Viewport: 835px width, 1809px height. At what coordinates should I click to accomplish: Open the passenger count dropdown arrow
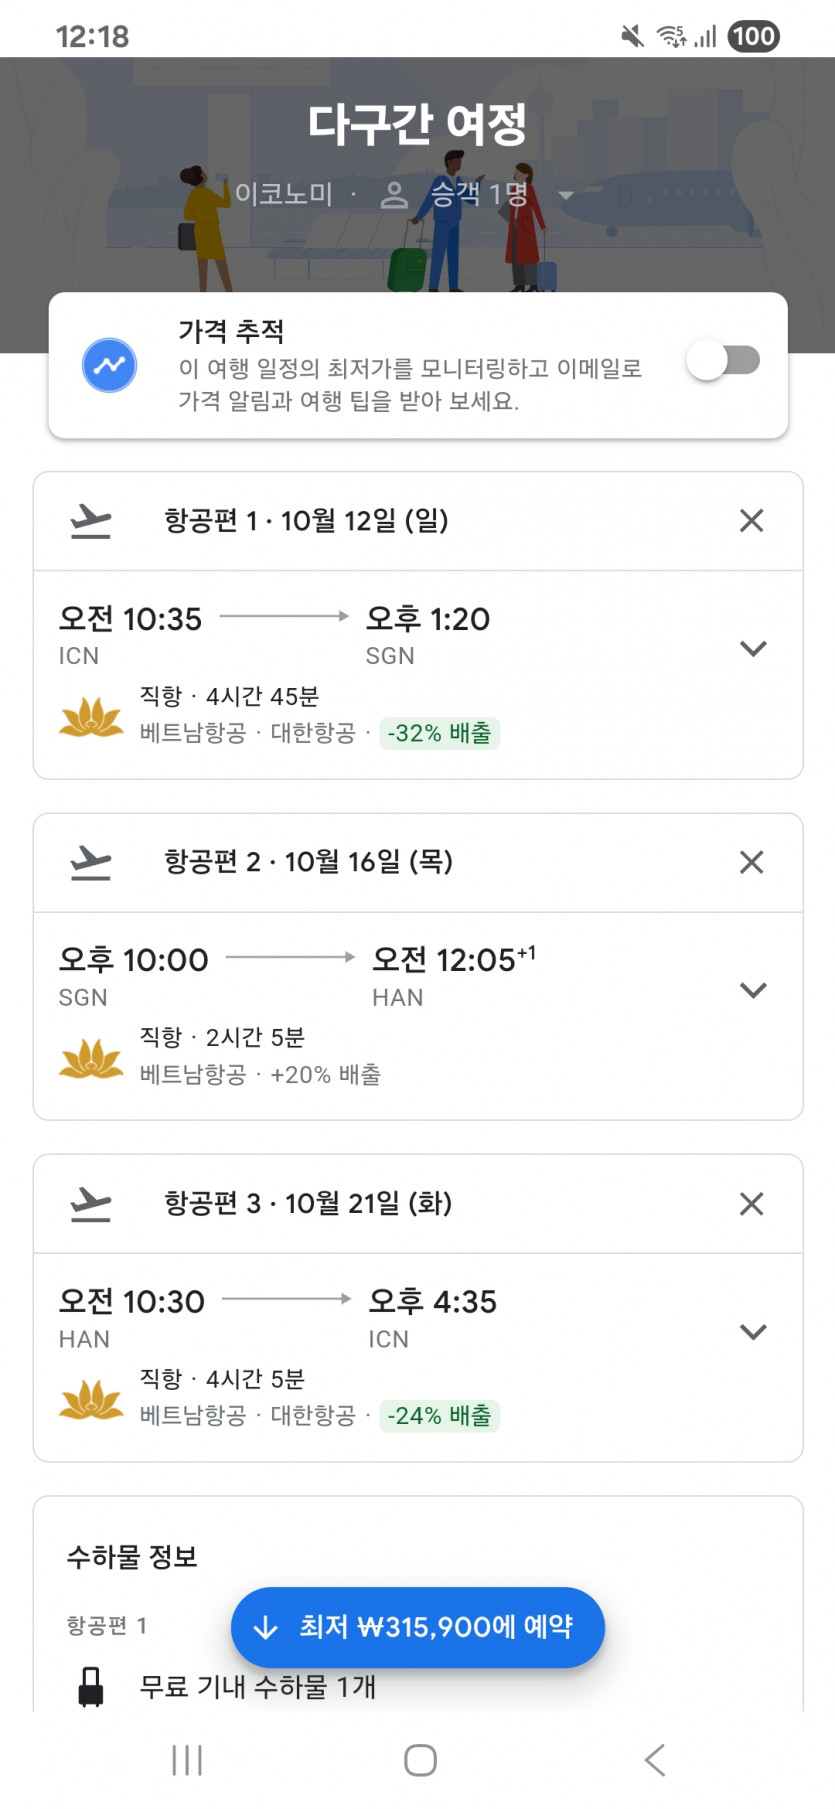click(x=566, y=195)
